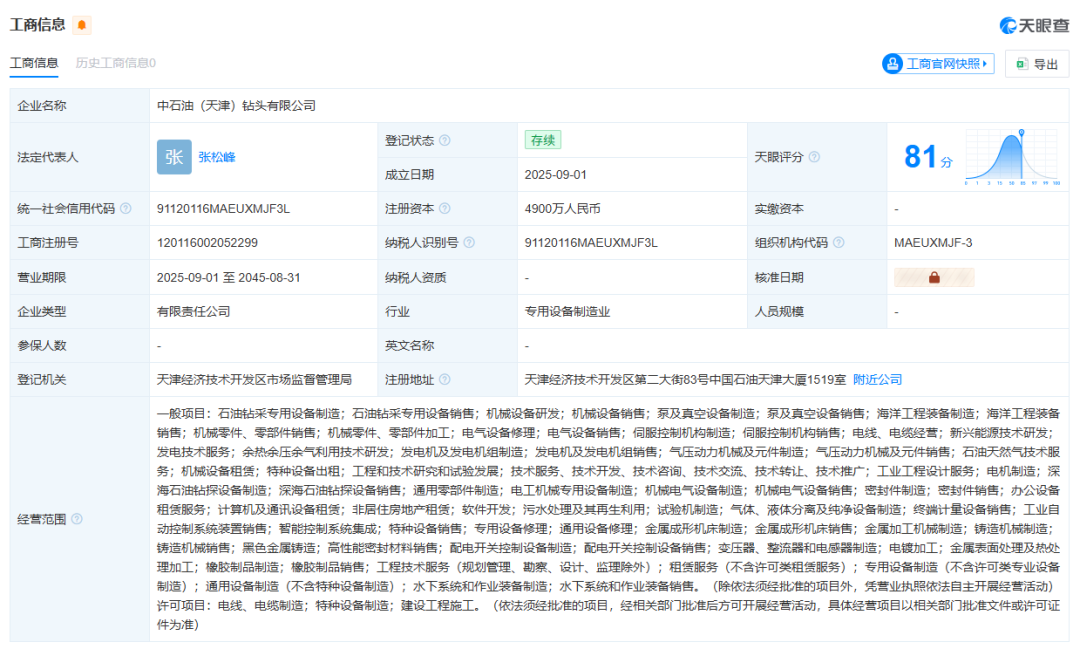Click the 经营范围 description text

click(608, 519)
